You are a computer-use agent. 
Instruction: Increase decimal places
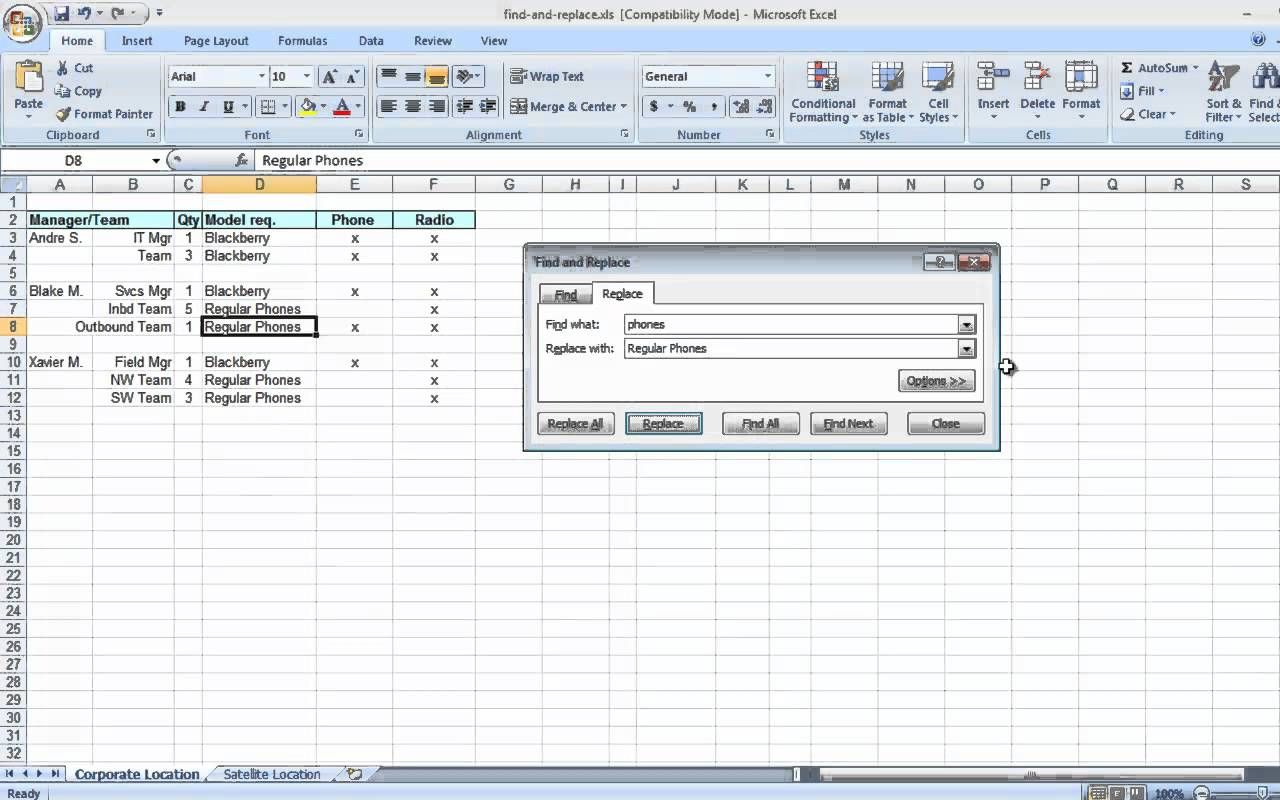pyautogui.click(x=741, y=106)
